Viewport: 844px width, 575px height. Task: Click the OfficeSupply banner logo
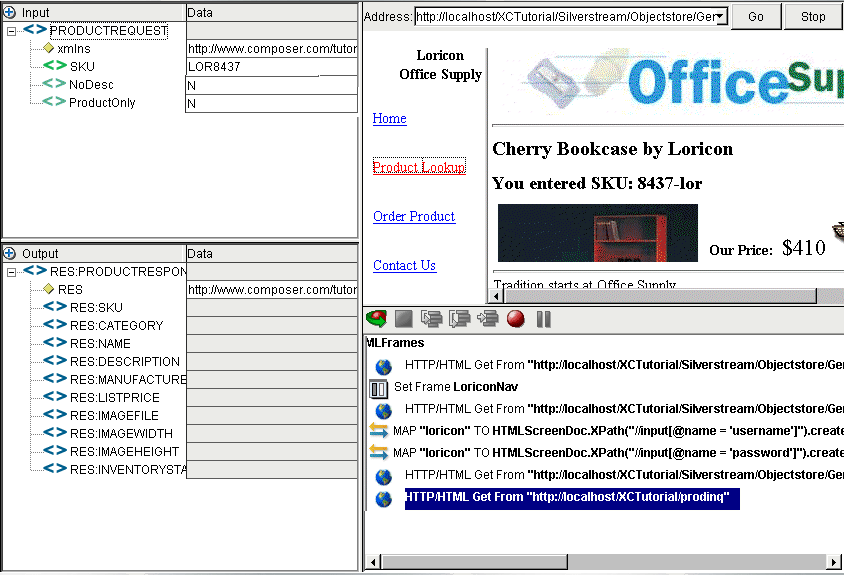pos(684,81)
